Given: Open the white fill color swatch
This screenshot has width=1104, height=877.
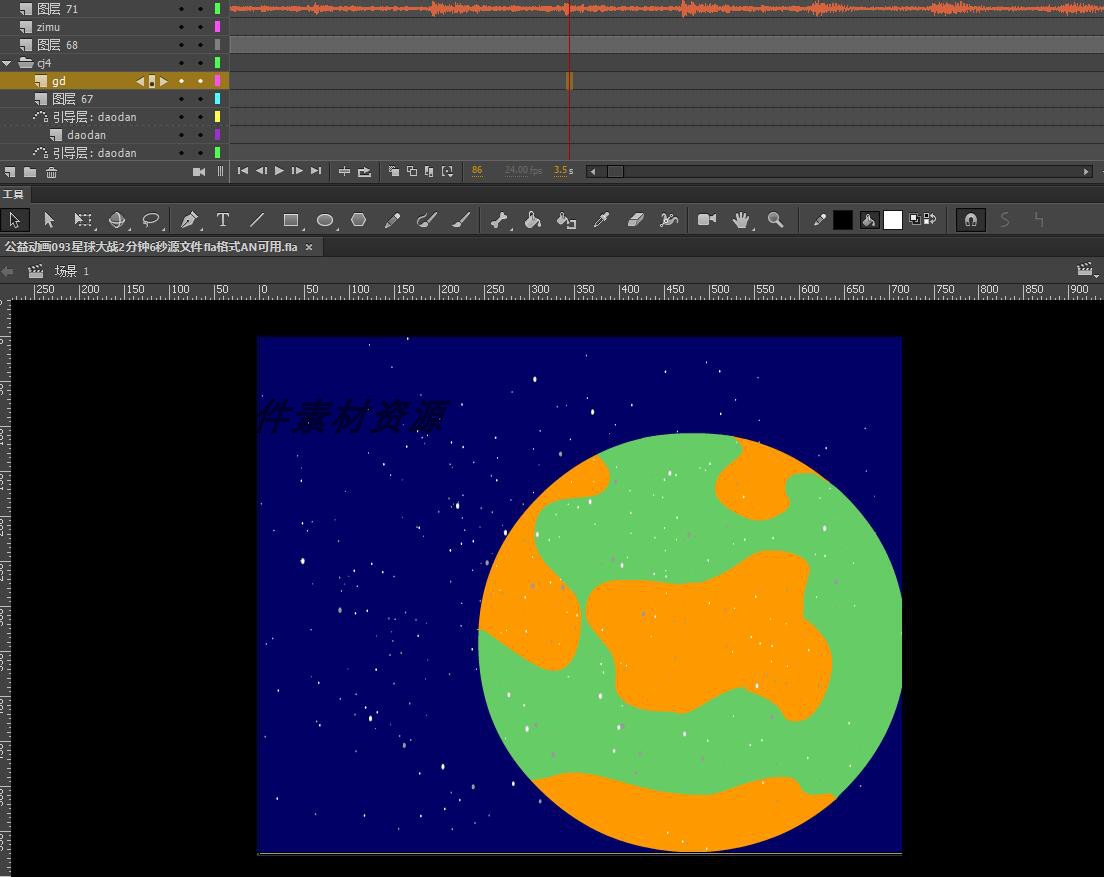Looking at the screenshot, I should [893, 220].
